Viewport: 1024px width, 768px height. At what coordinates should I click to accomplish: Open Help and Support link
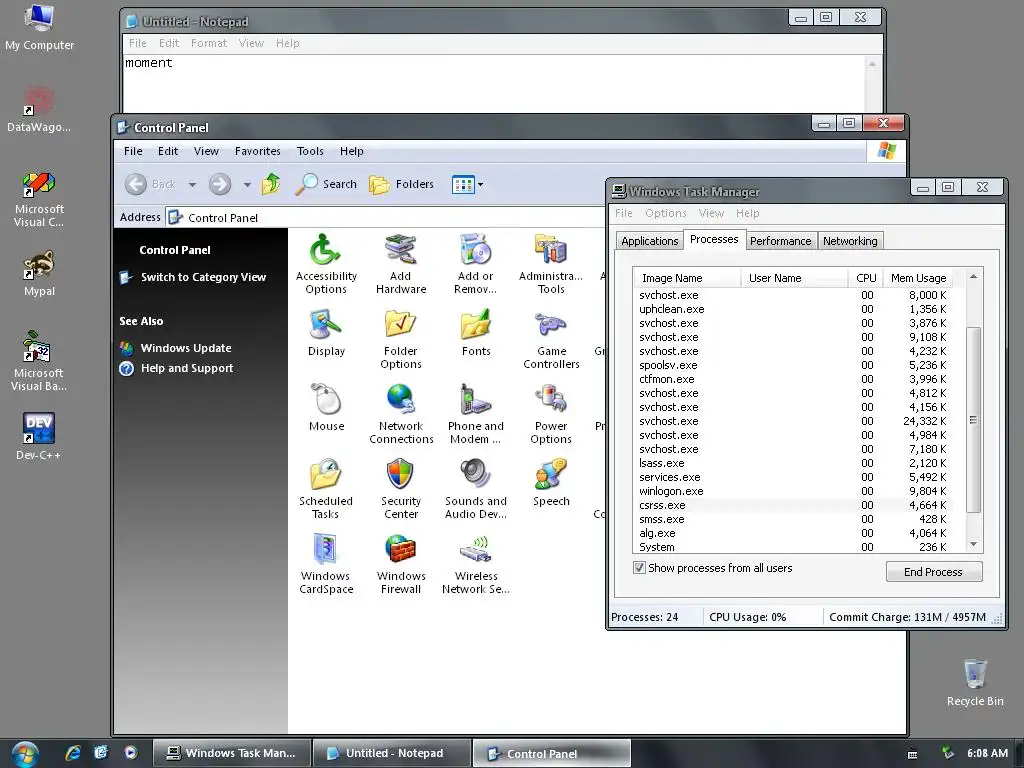(x=187, y=368)
